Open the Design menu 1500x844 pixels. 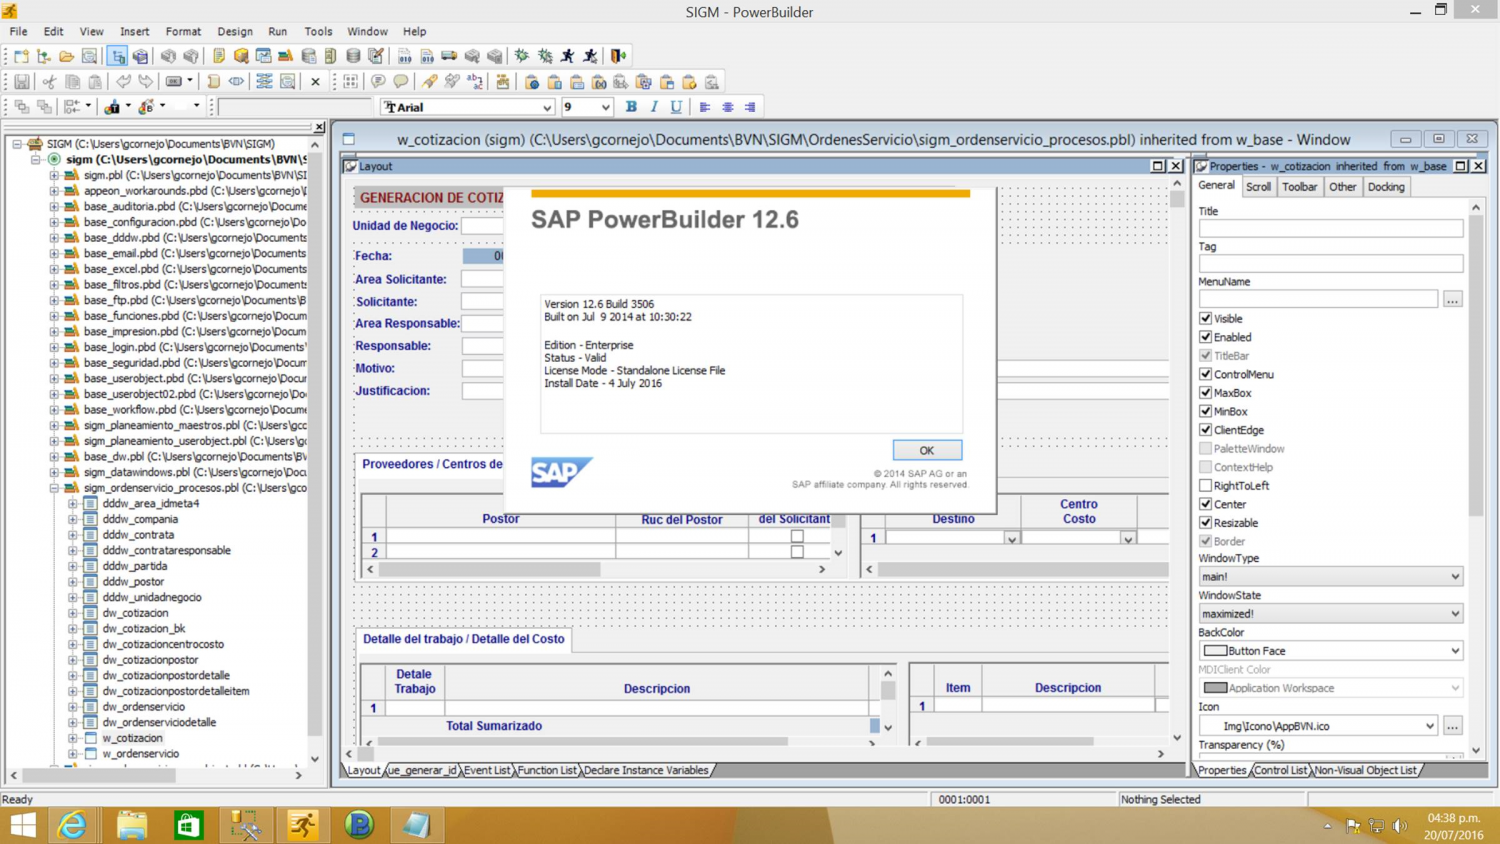point(235,32)
